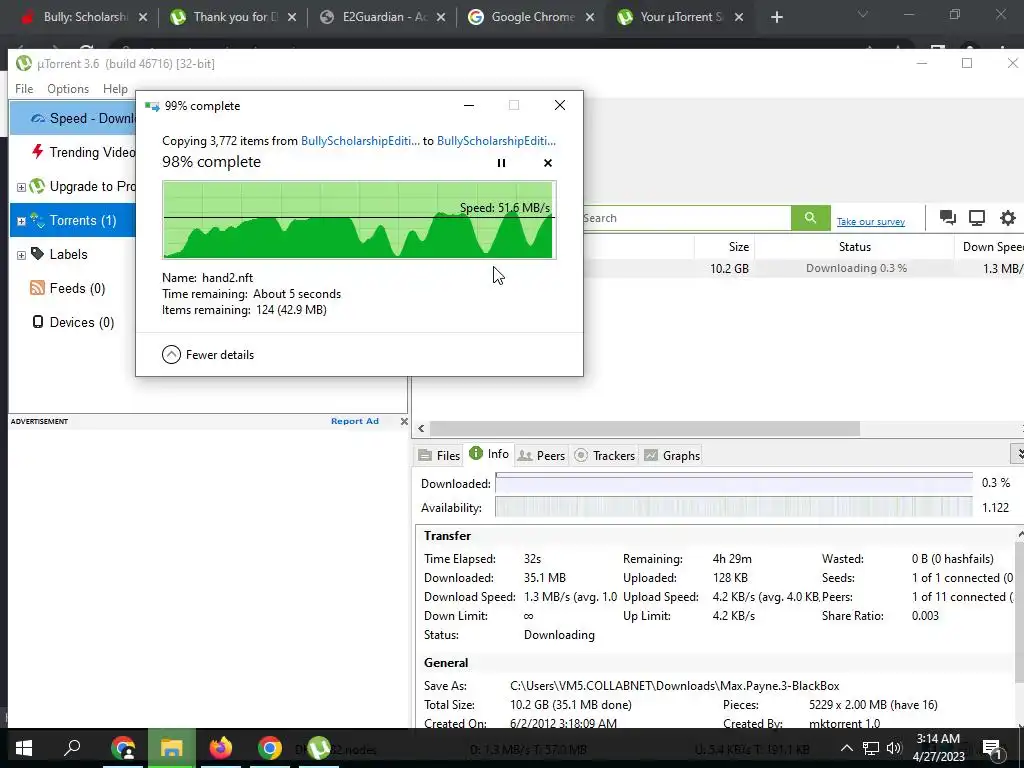This screenshot has width=1024, height=768.
Task: Open Devices (0) in the sidebar
Action: tap(73, 322)
